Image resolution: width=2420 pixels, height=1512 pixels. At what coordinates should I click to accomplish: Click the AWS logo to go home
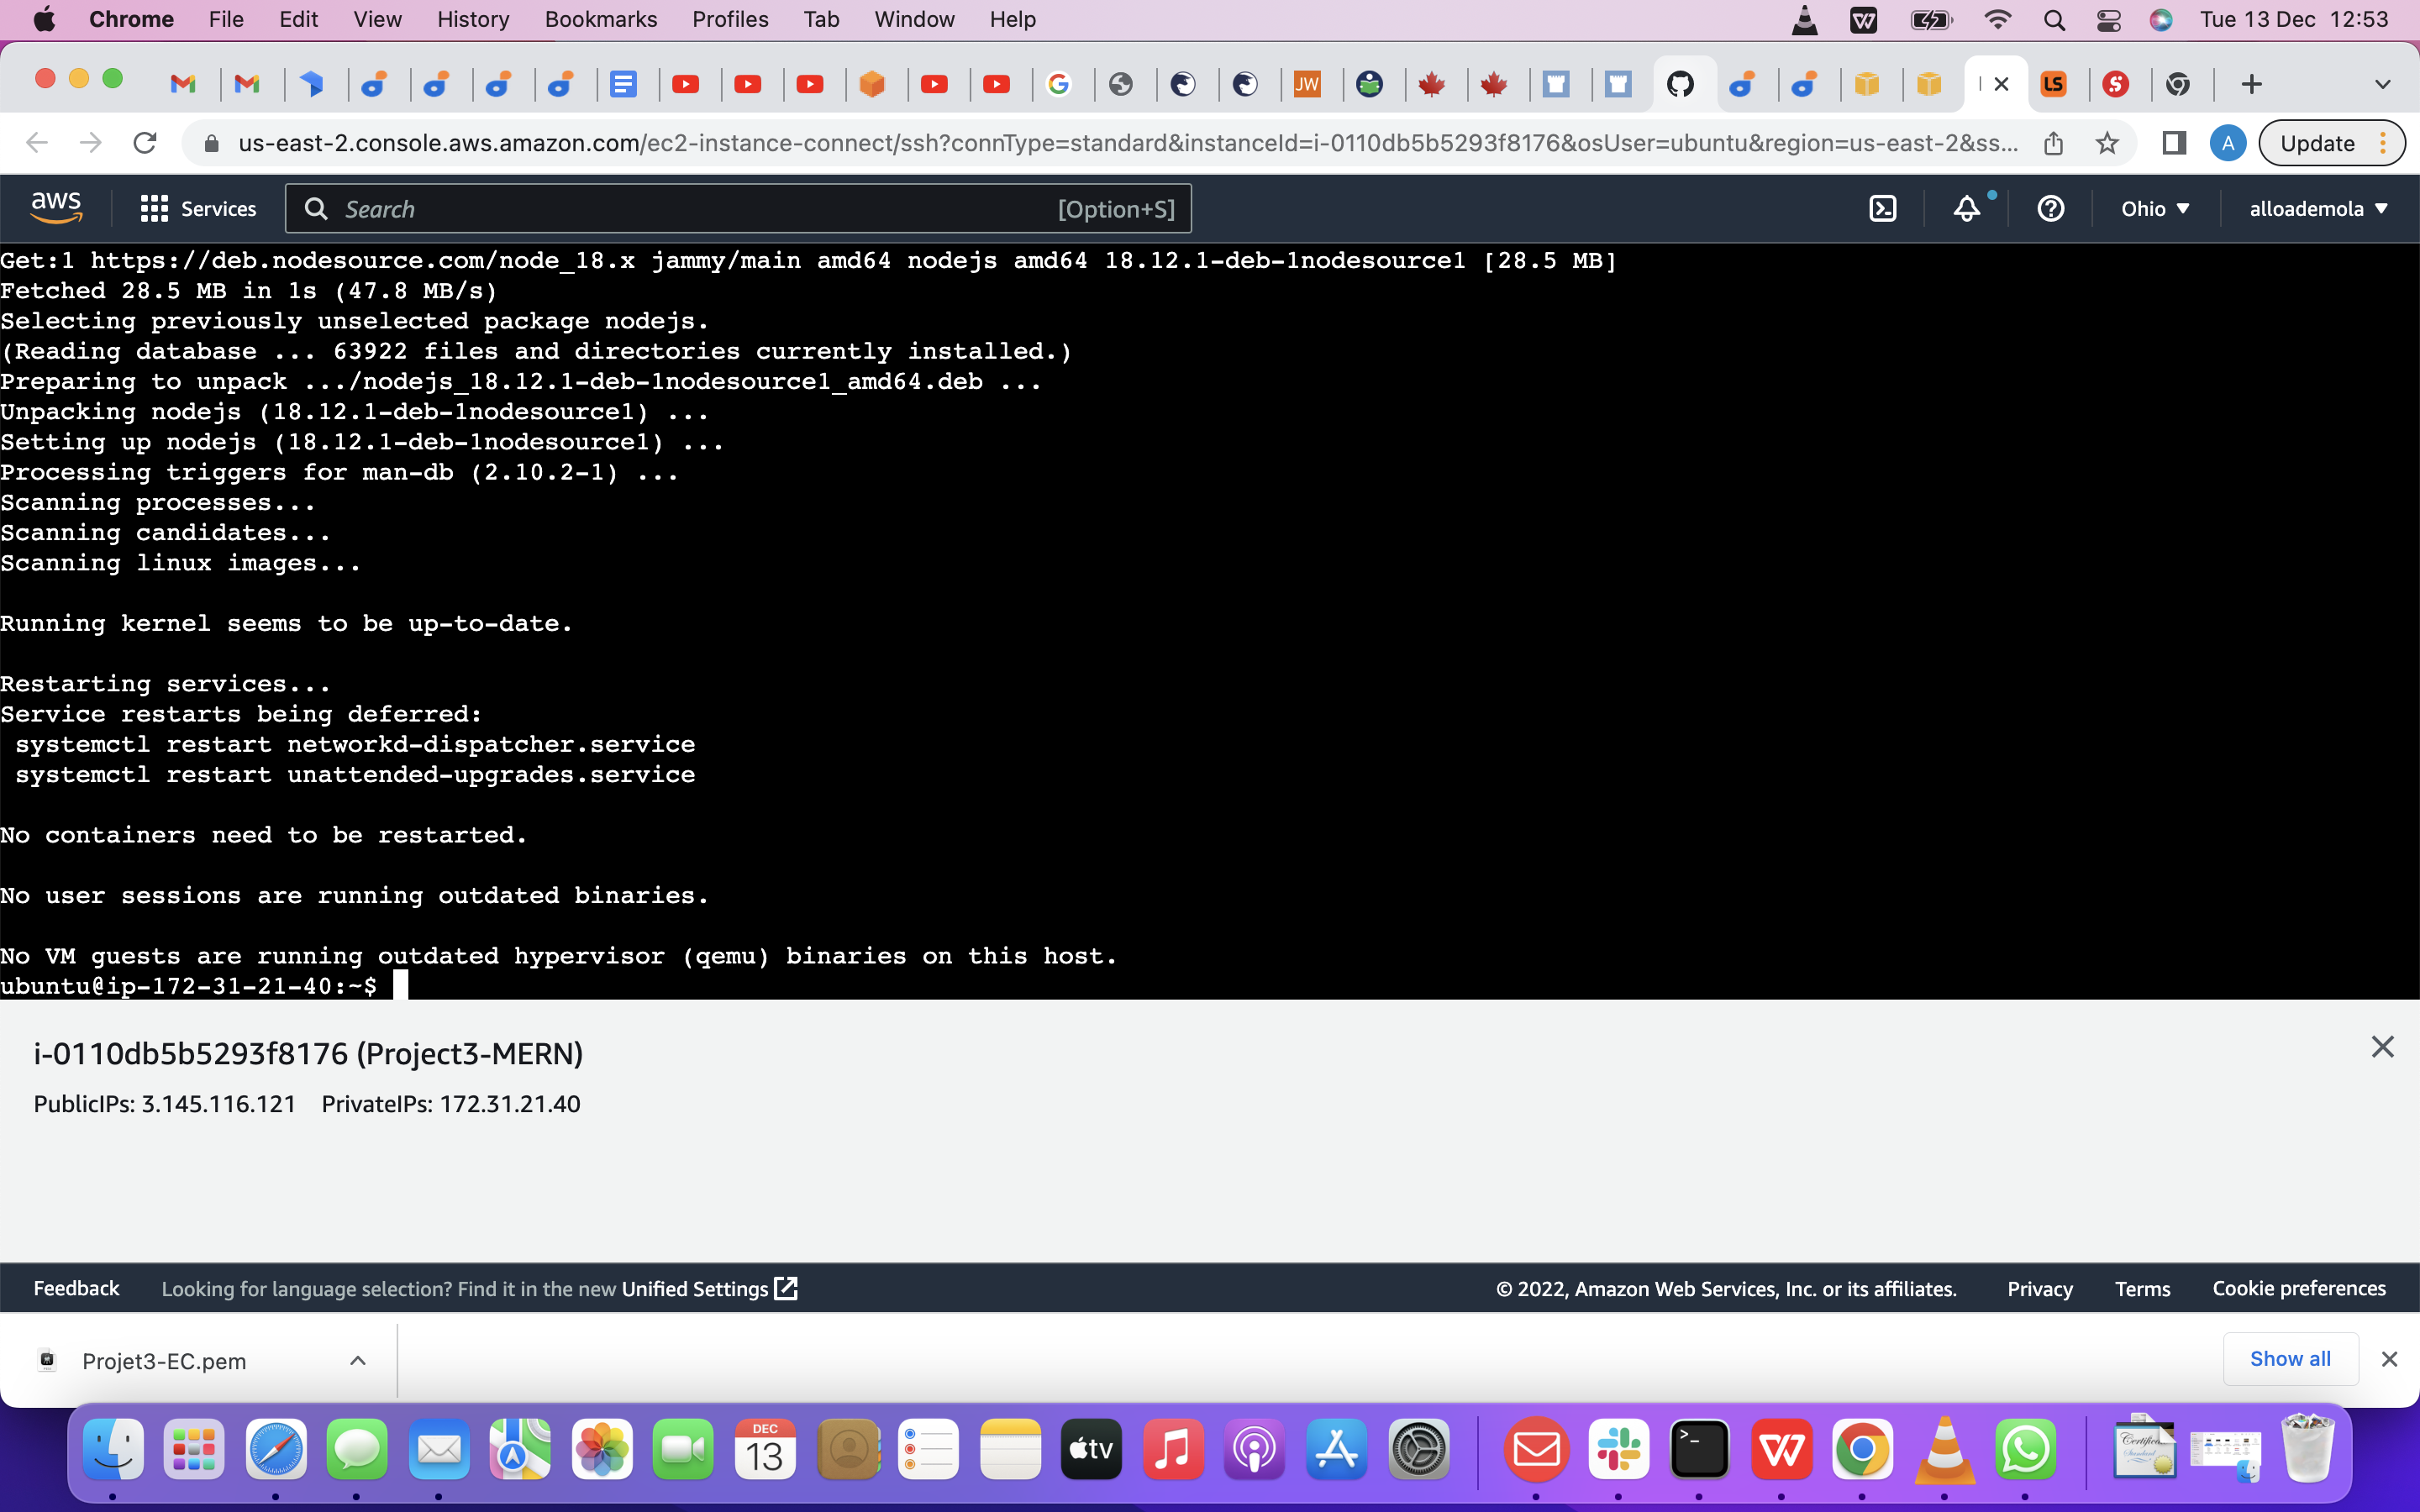click(56, 205)
